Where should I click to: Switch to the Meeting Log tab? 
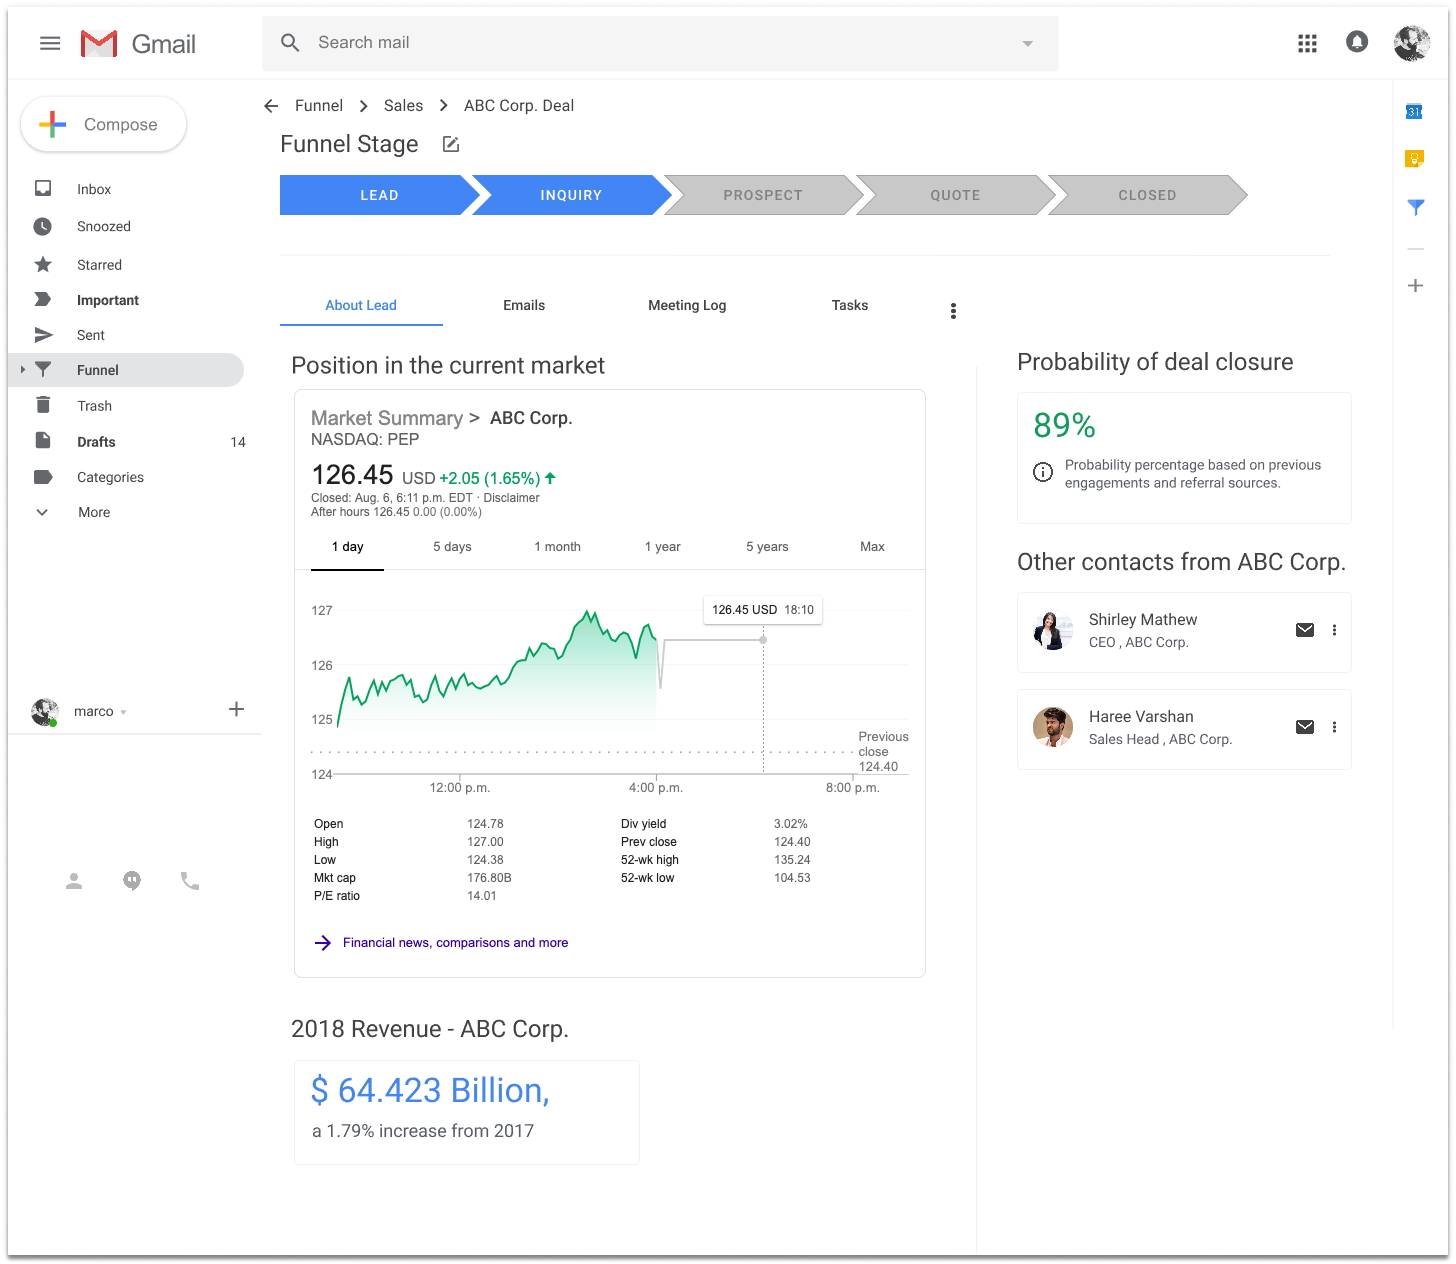[687, 305]
